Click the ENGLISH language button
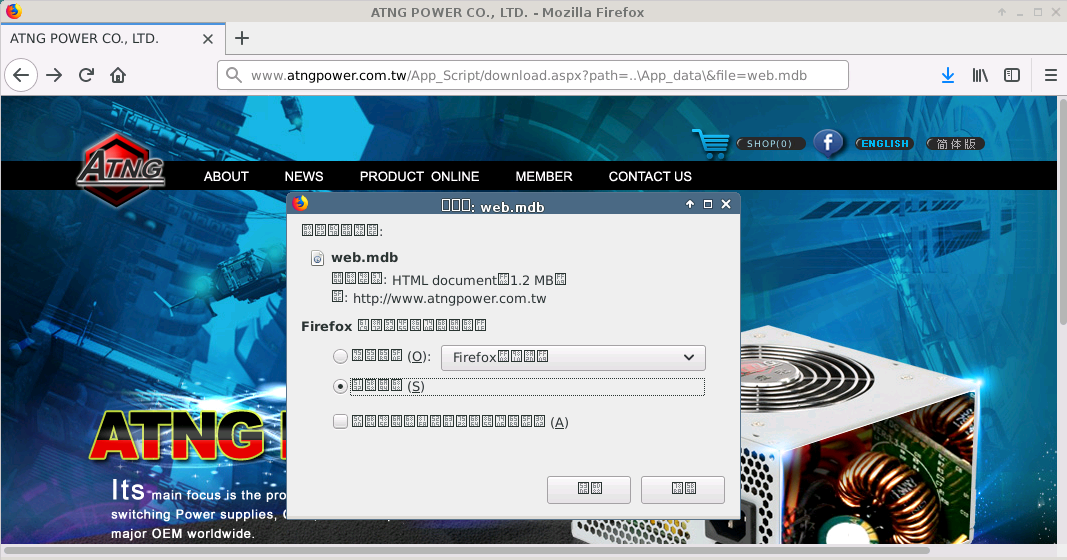This screenshot has width=1067, height=560. (x=885, y=144)
